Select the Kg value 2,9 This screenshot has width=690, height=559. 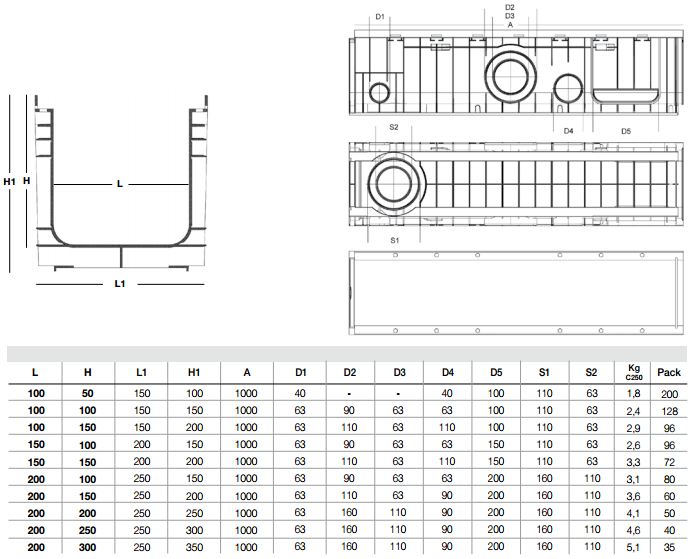click(633, 428)
